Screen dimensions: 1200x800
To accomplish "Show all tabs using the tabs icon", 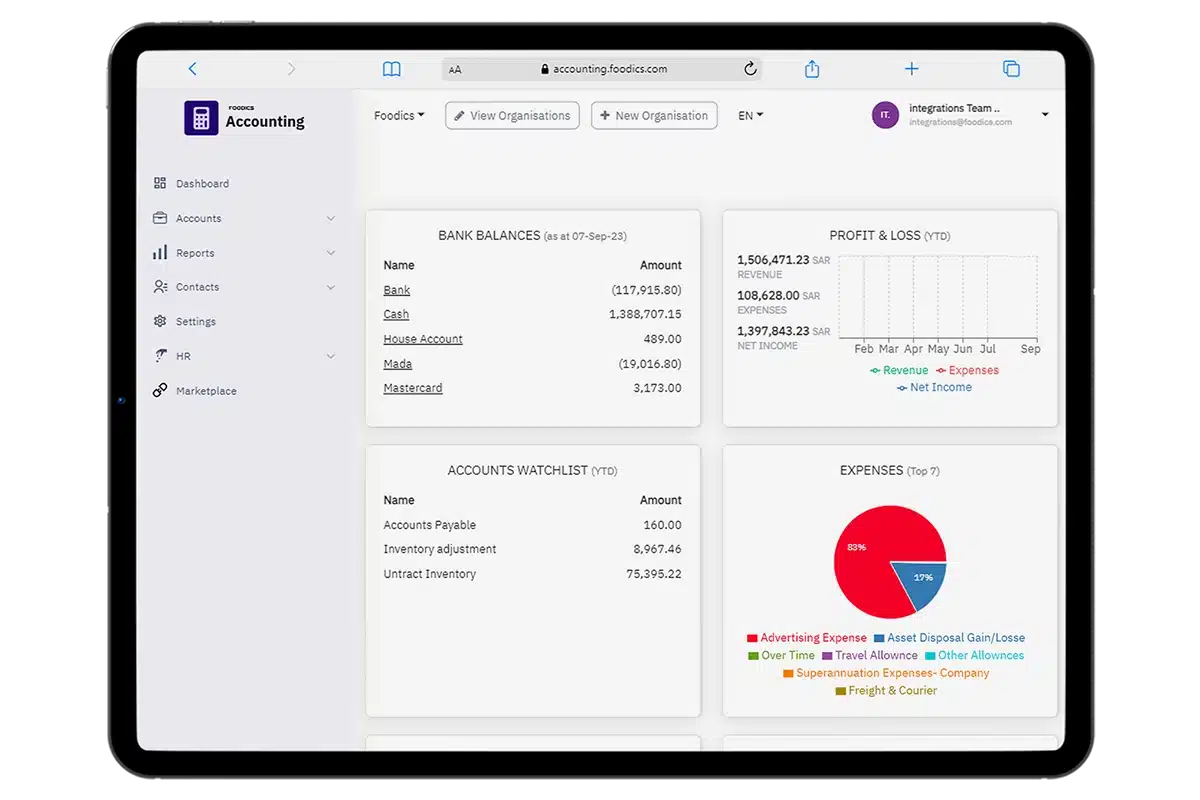I will 1011,69.
